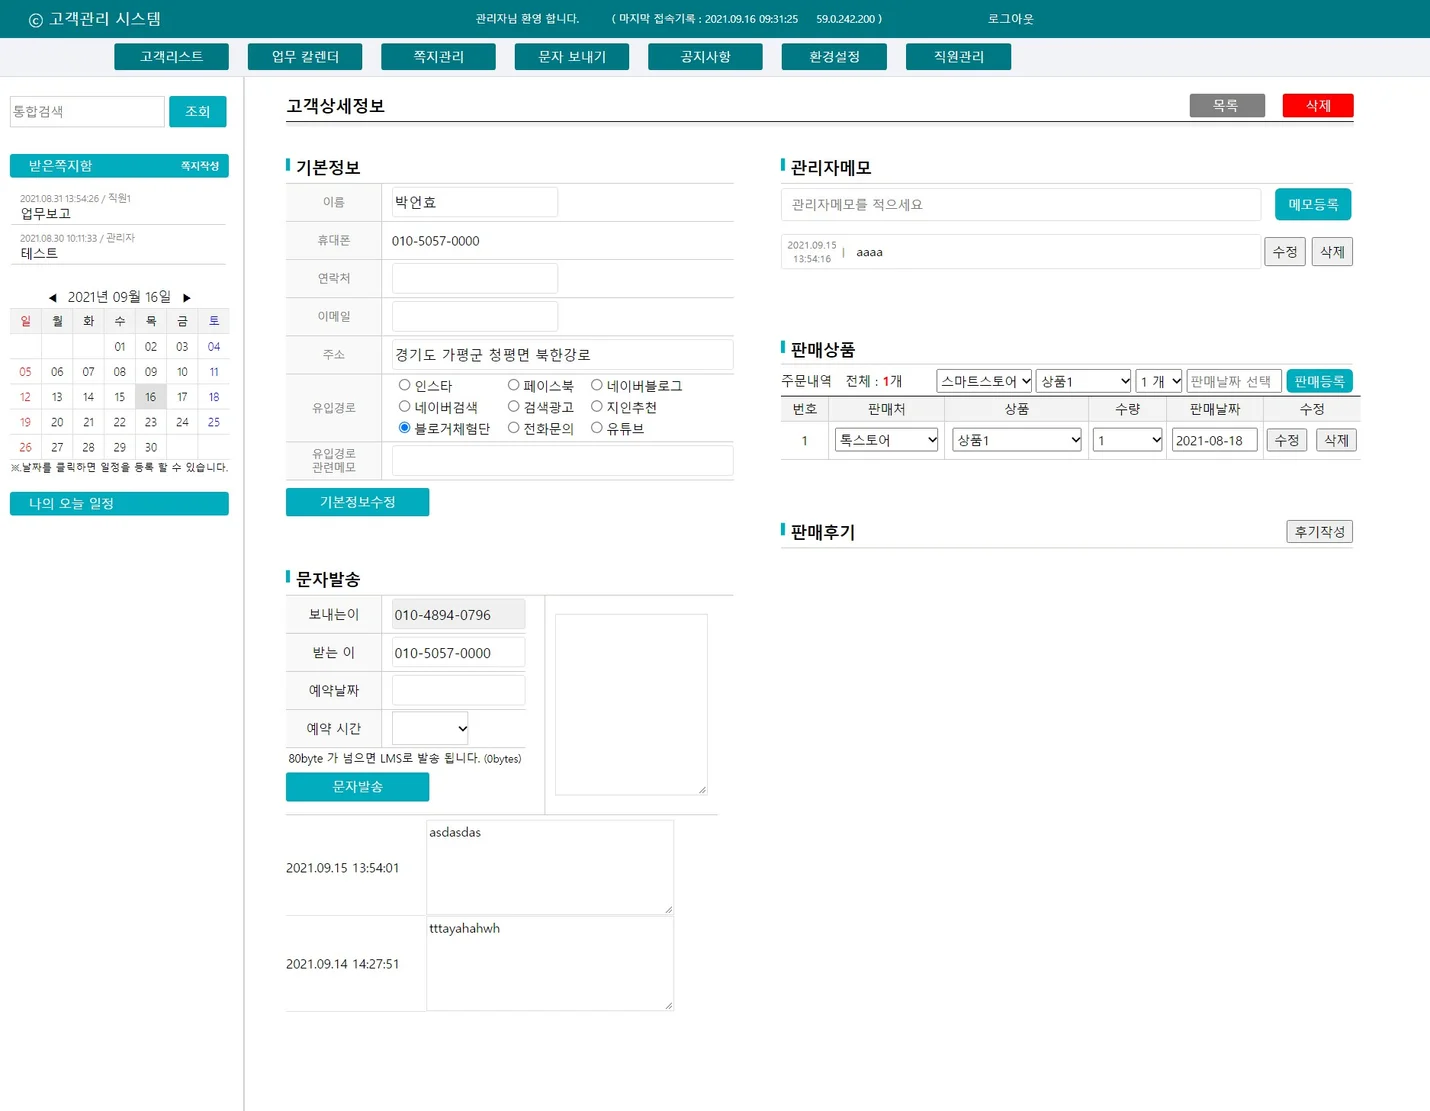Click the tttayahahwh message history textarea
Screen dimensions: 1430x1111
pos(550,963)
